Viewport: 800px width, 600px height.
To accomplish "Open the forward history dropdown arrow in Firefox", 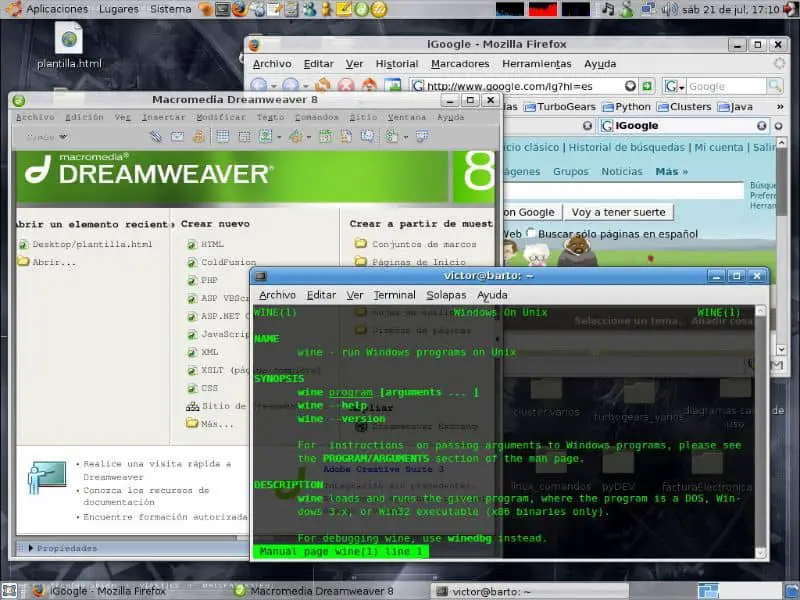I will [x=306, y=86].
